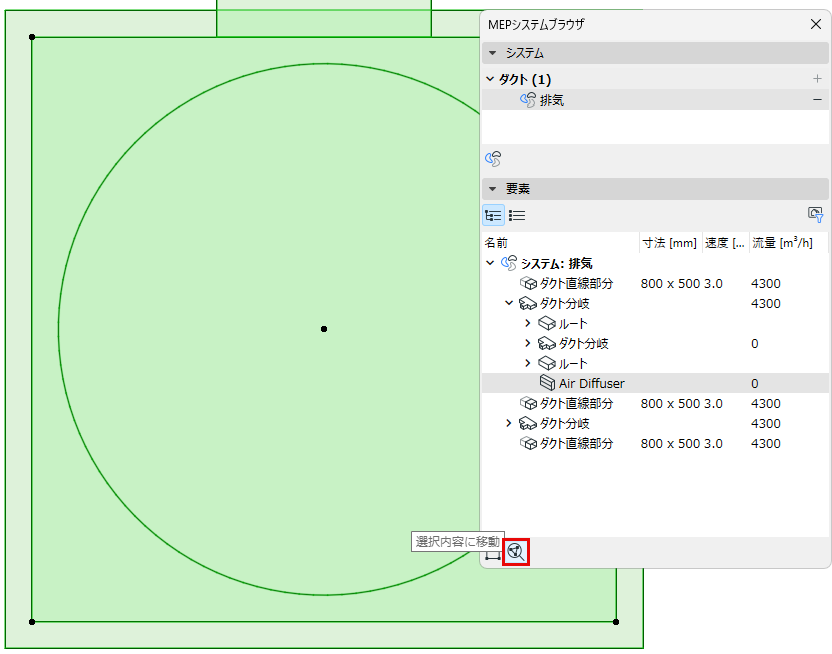Expand the collapsed ダクト分岐 node chevron
The image size is (832, 654).
click(508, 423)
